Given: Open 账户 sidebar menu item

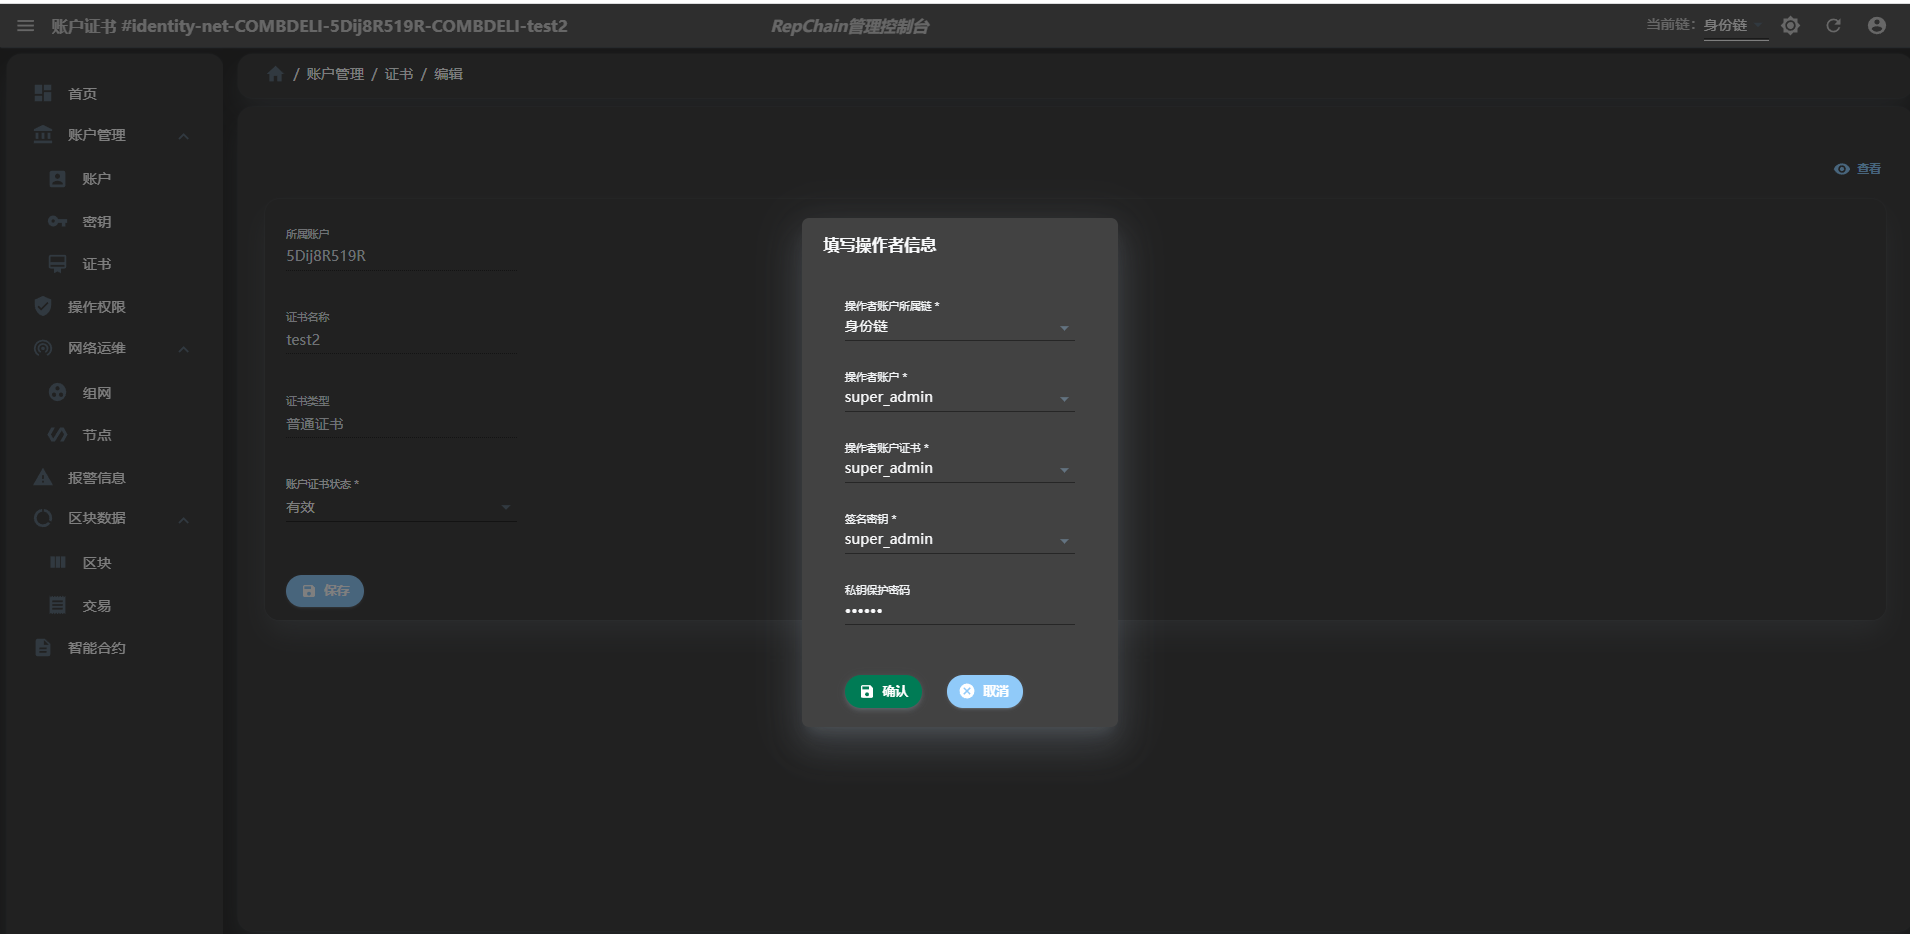Looking at the screenshot, I should tap(97, 179).
